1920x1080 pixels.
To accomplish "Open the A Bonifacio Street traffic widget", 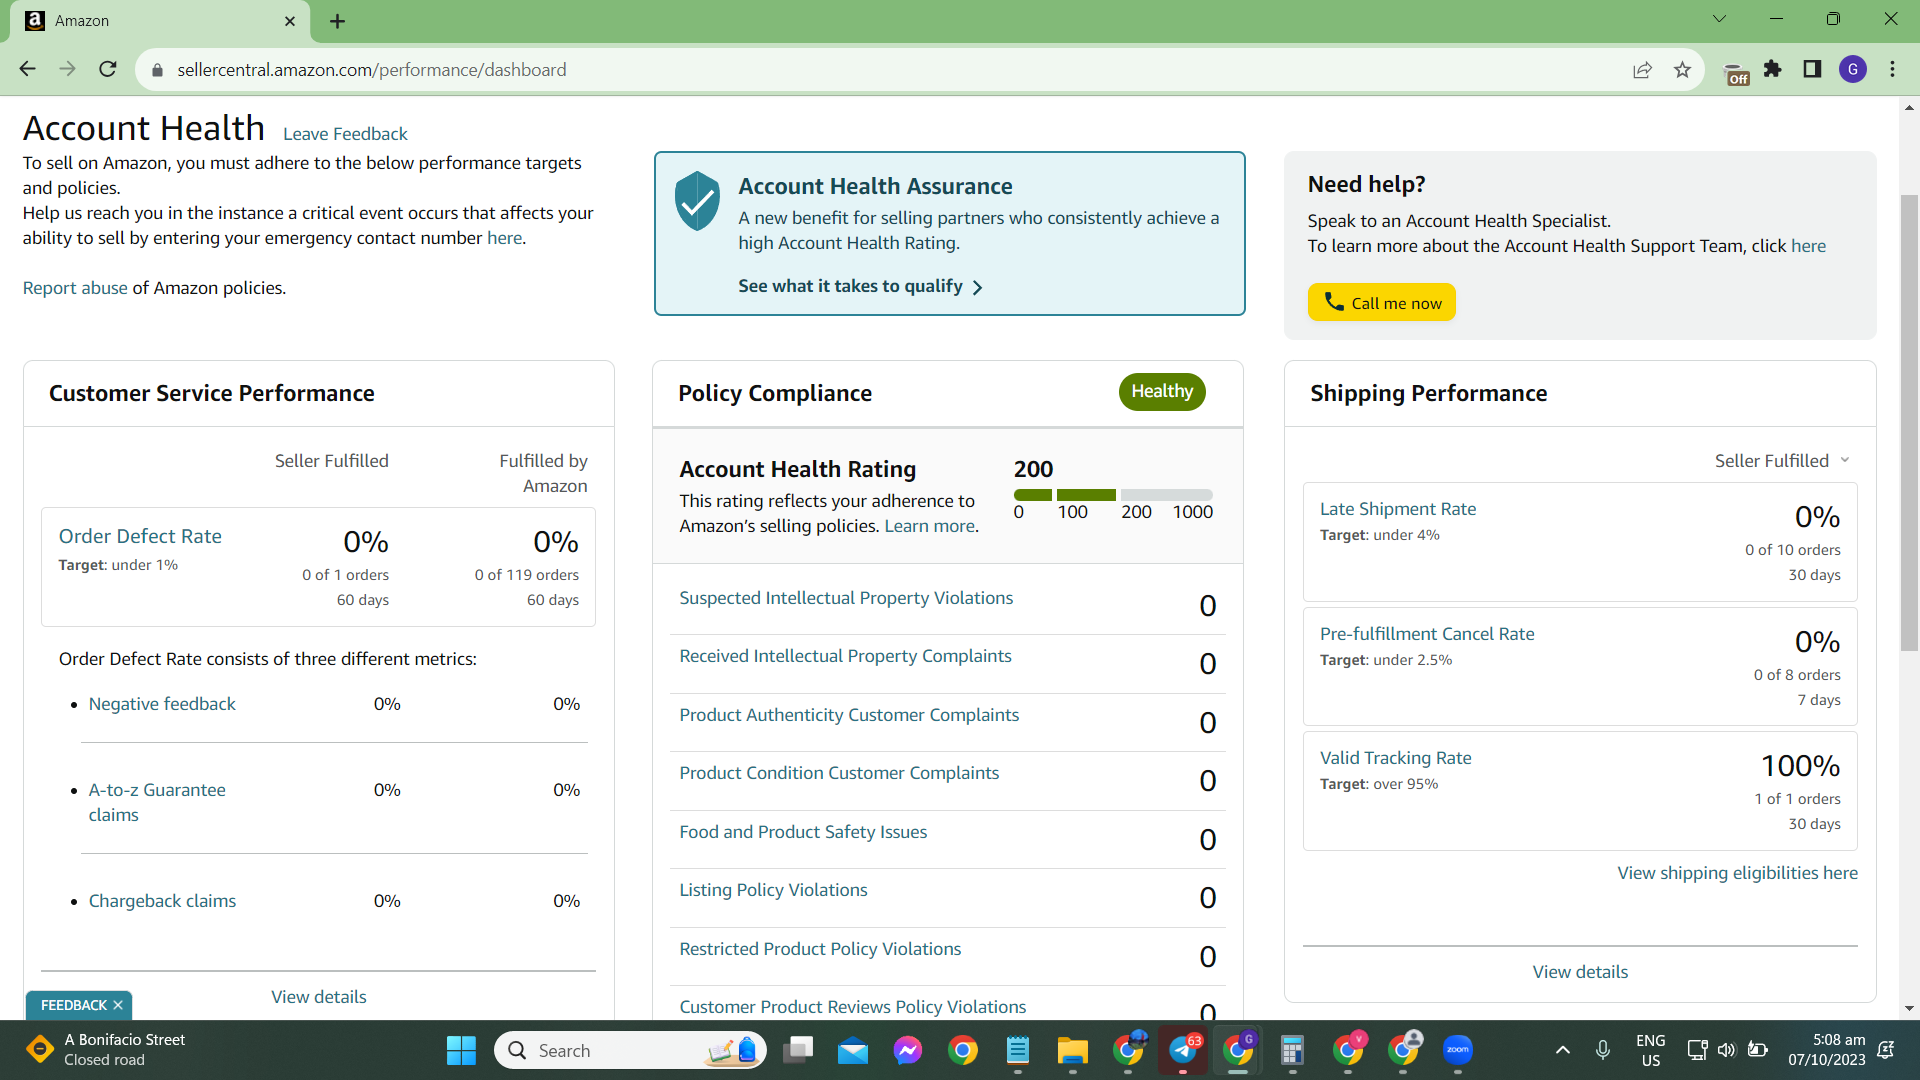I will pos(108,1050).
